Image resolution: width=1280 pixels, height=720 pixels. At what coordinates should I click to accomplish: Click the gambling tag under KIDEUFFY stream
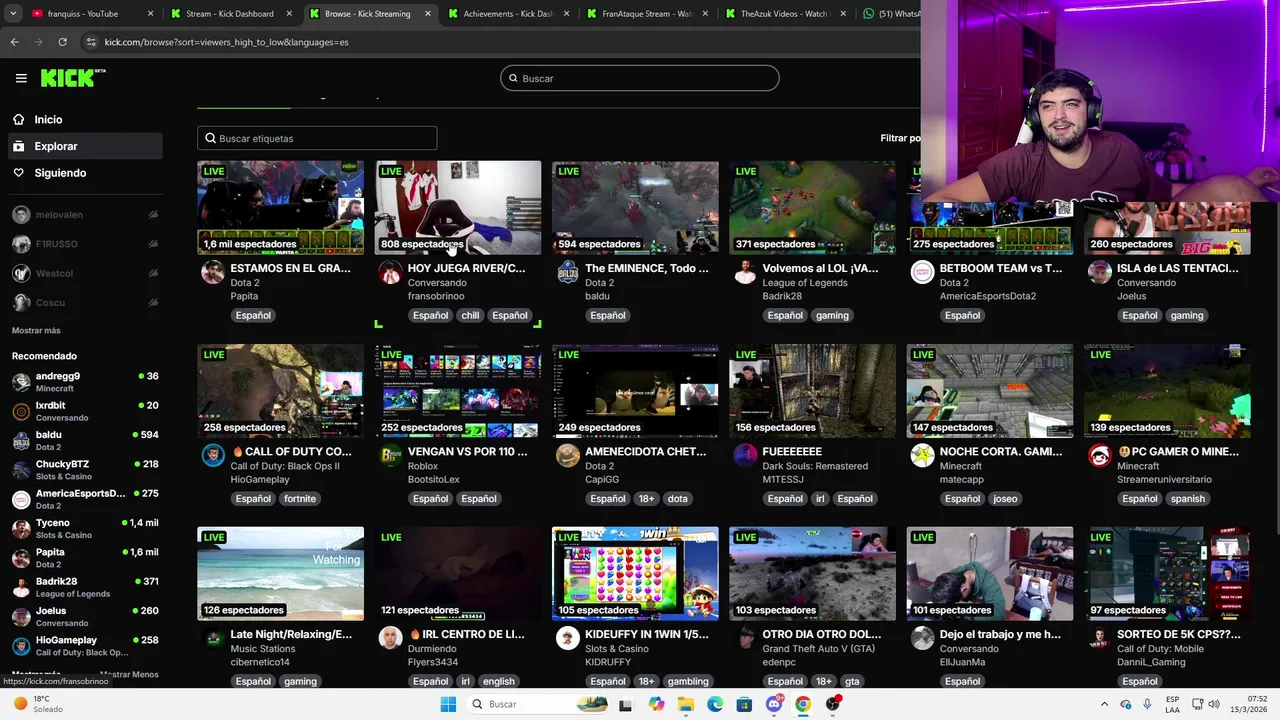point(688,681)
